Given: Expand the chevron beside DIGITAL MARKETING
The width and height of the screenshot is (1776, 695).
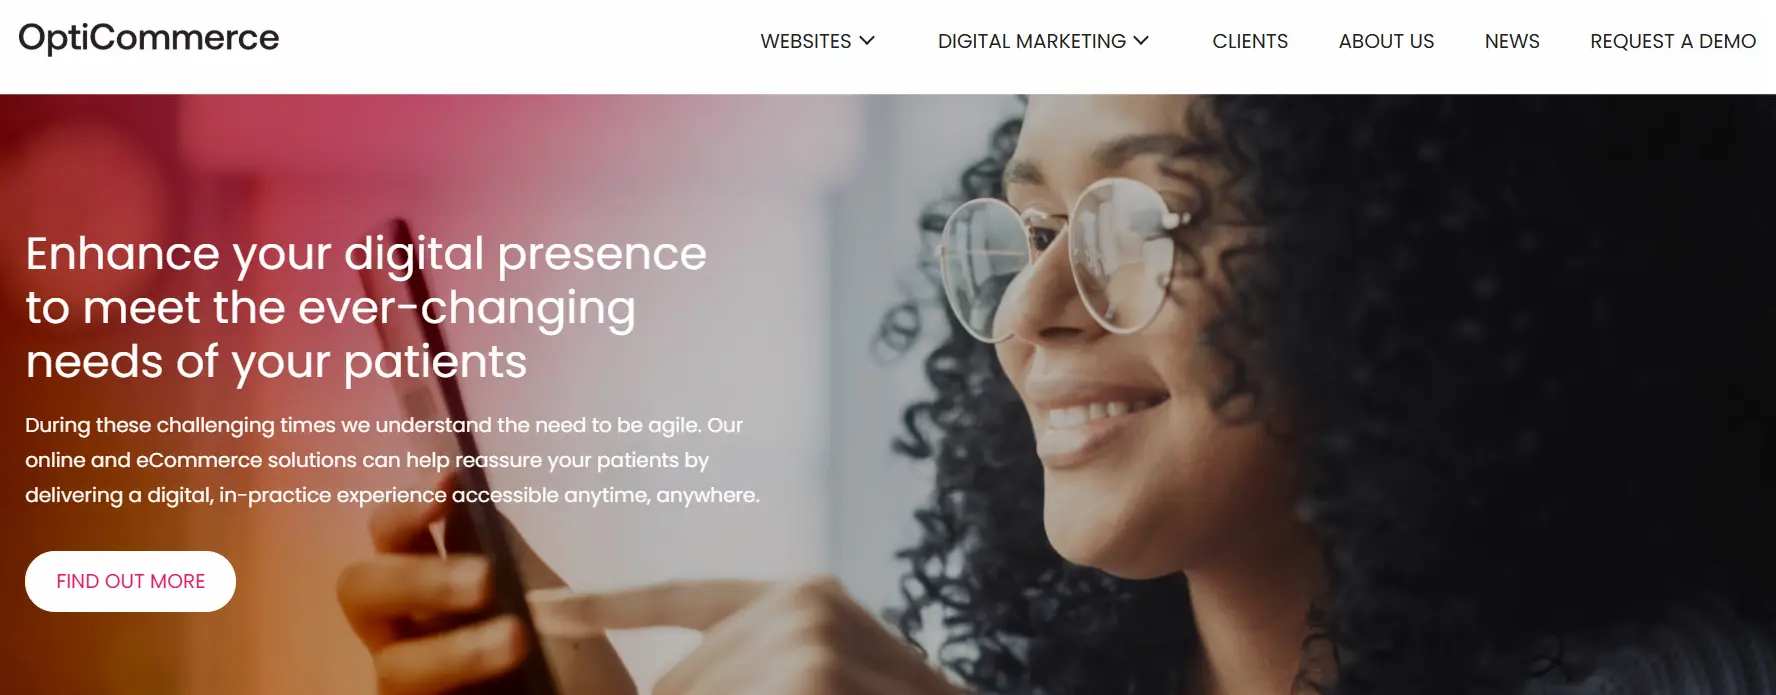Looking at the screenshot, I should point(1141,41).
